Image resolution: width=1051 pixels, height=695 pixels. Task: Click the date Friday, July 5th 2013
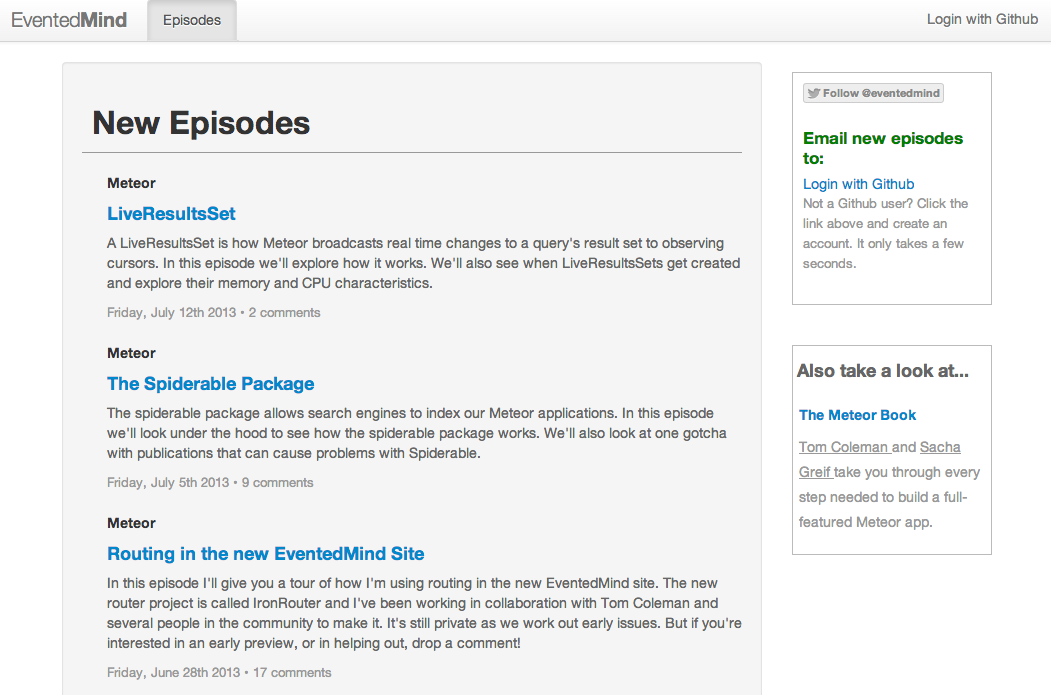[x=168, y=483]
